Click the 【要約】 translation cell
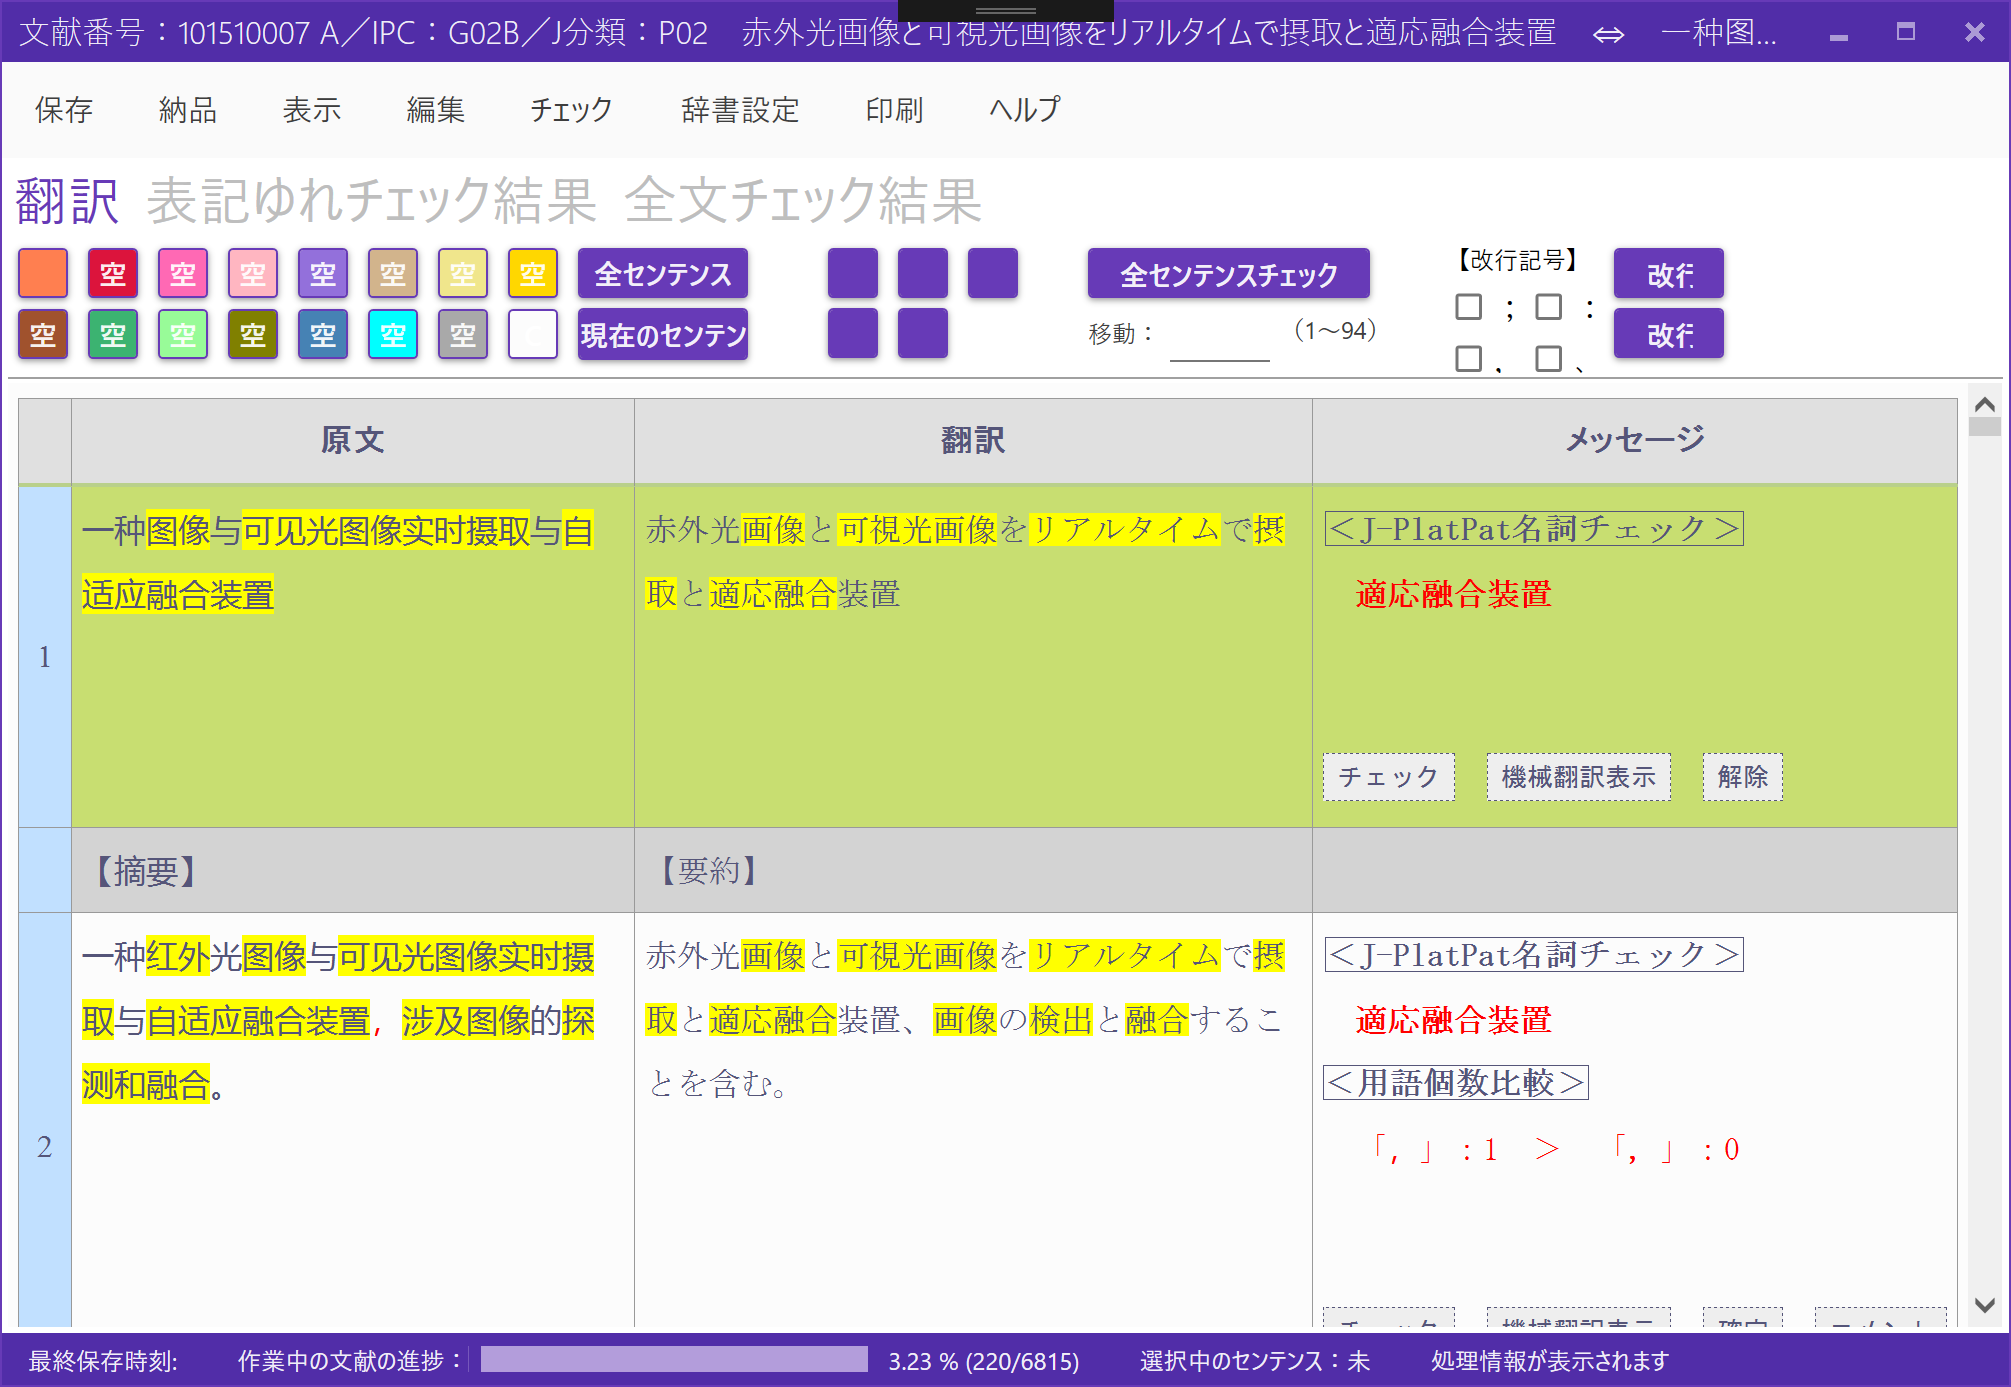 click(x=973, y=871)
